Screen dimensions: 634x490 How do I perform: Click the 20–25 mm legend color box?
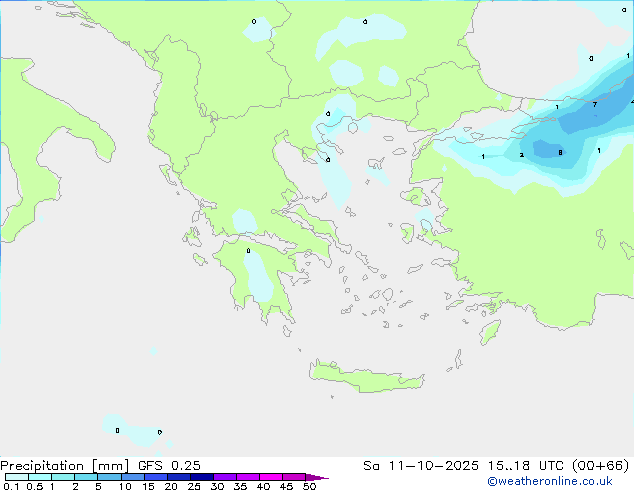(179, 477)
